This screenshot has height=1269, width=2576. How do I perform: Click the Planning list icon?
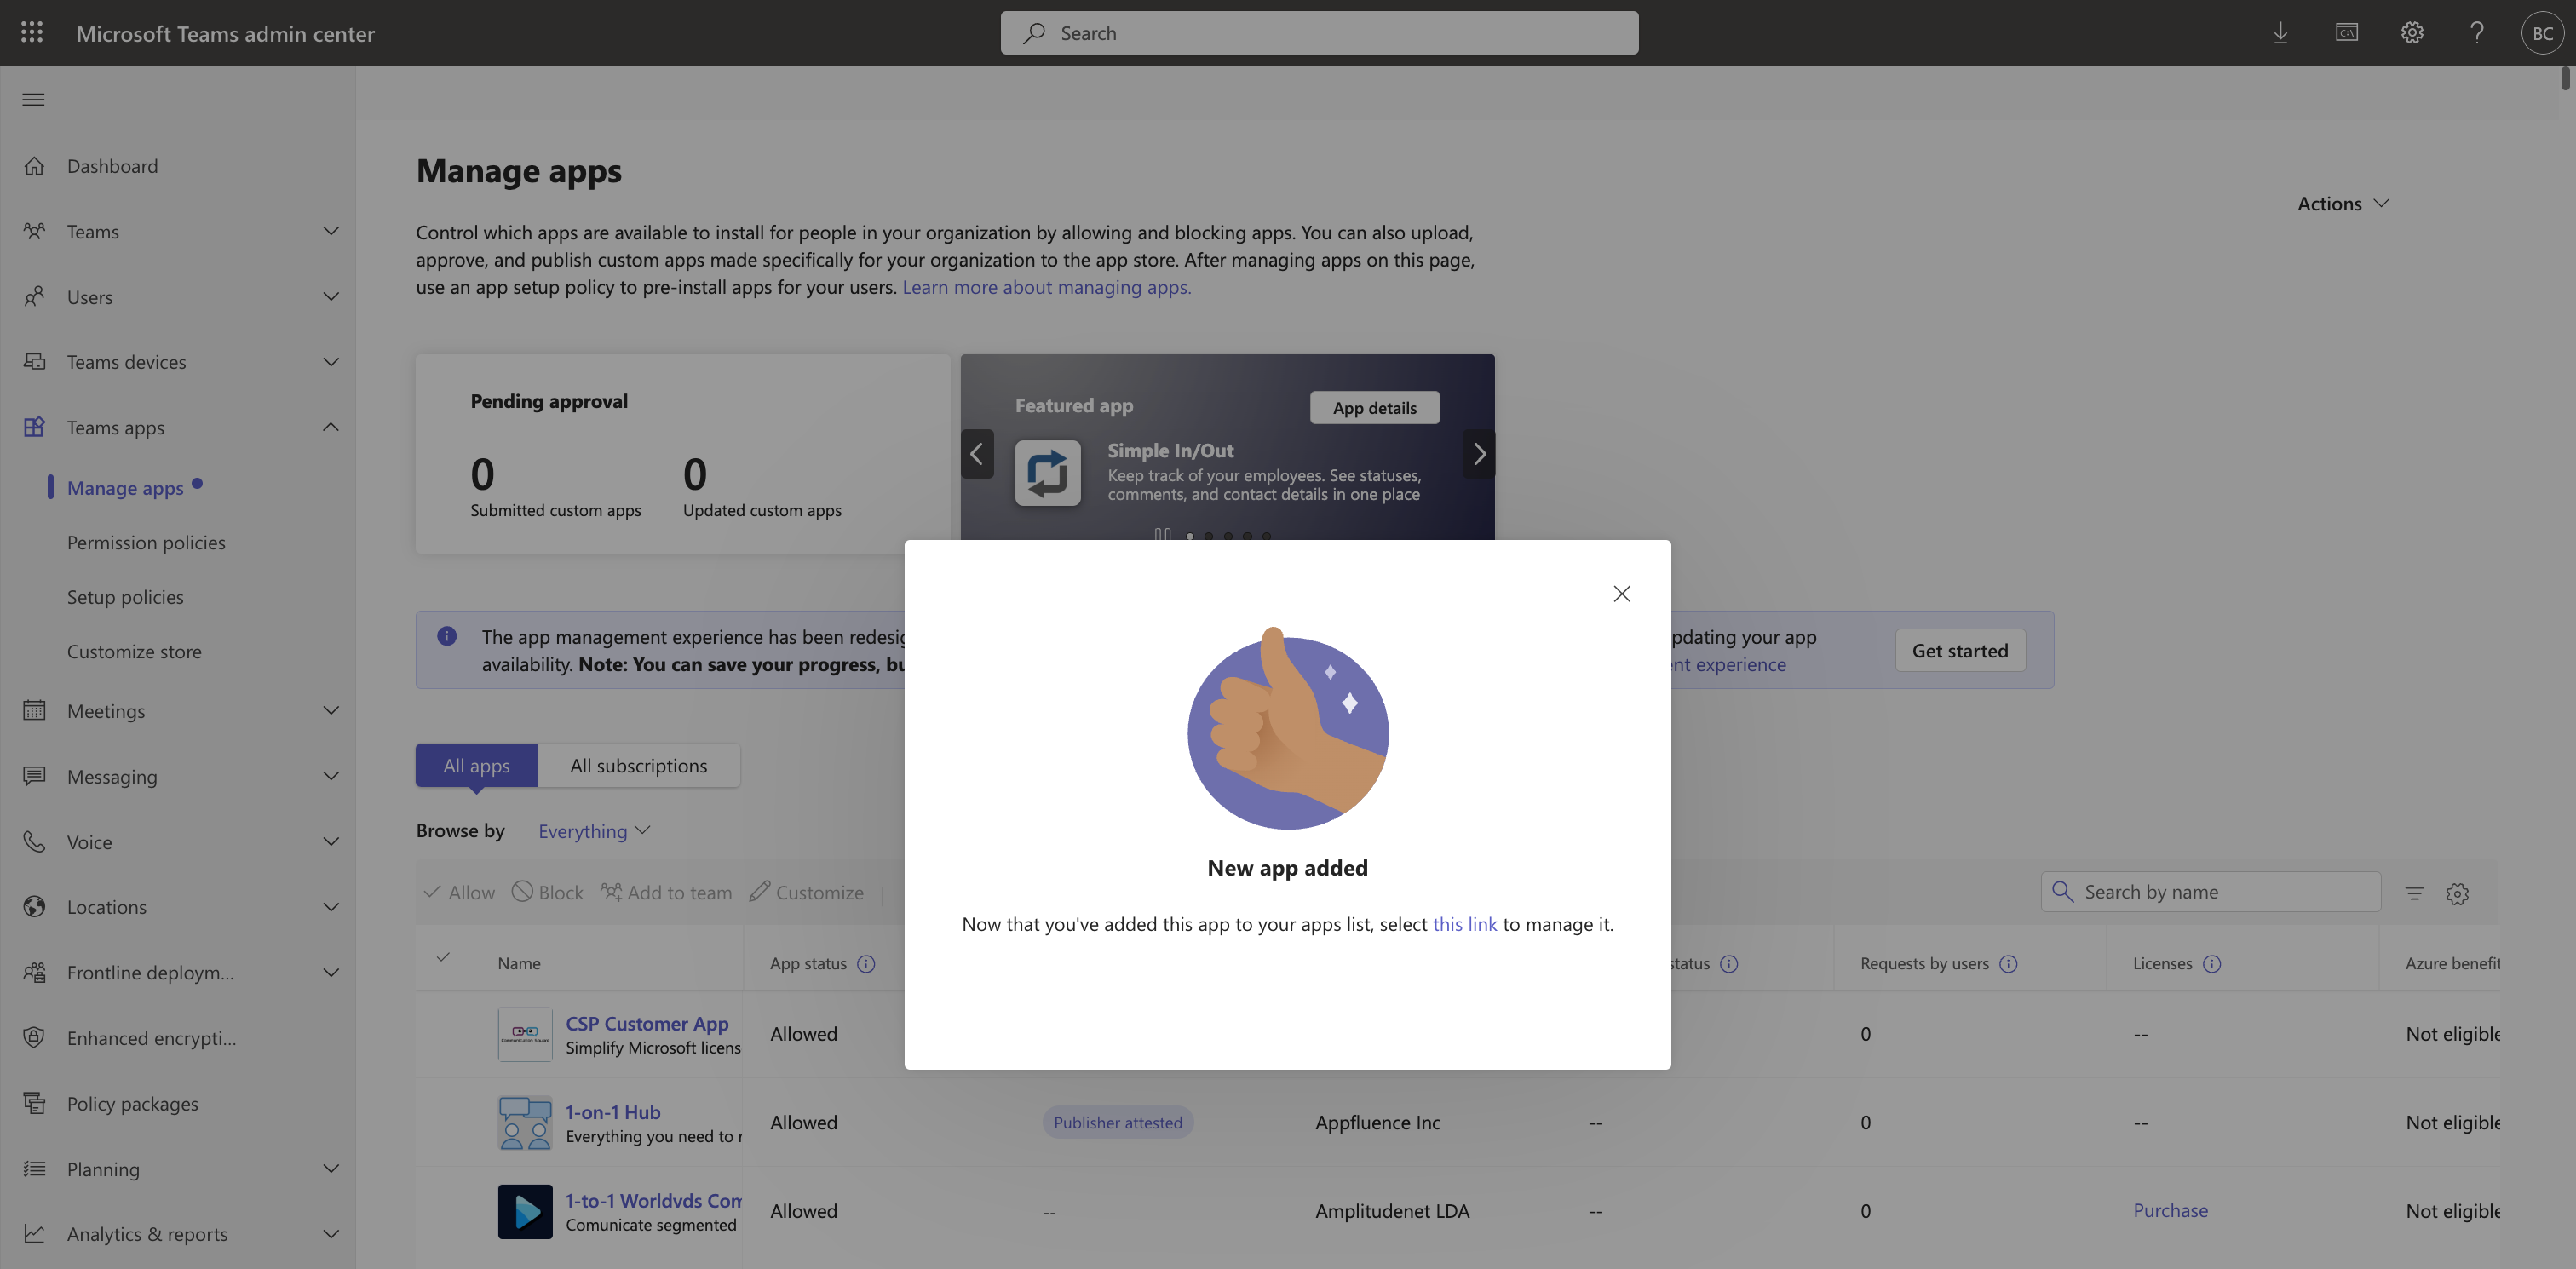(x=34, y=1169)
